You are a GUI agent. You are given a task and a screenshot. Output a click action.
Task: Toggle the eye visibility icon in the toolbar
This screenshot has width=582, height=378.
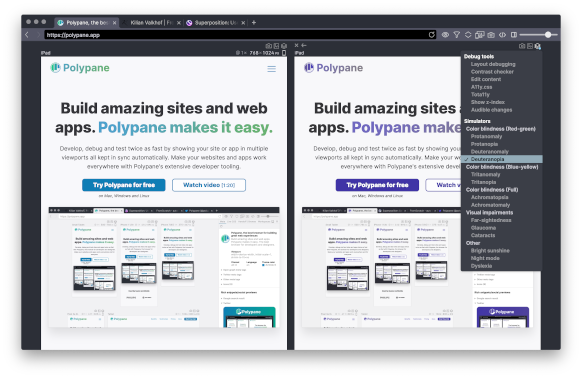point(445,35)
